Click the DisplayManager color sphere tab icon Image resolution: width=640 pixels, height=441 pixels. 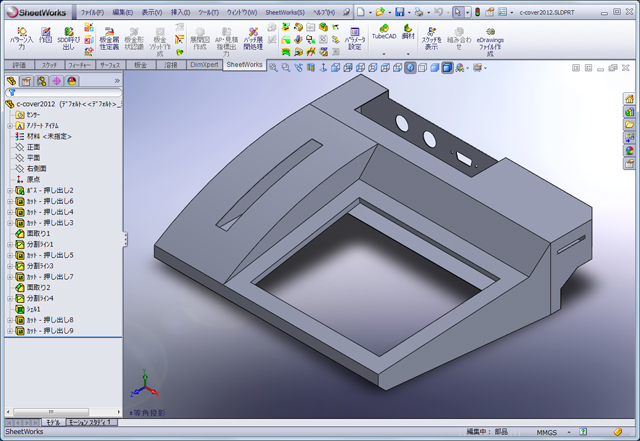[71, 81]
